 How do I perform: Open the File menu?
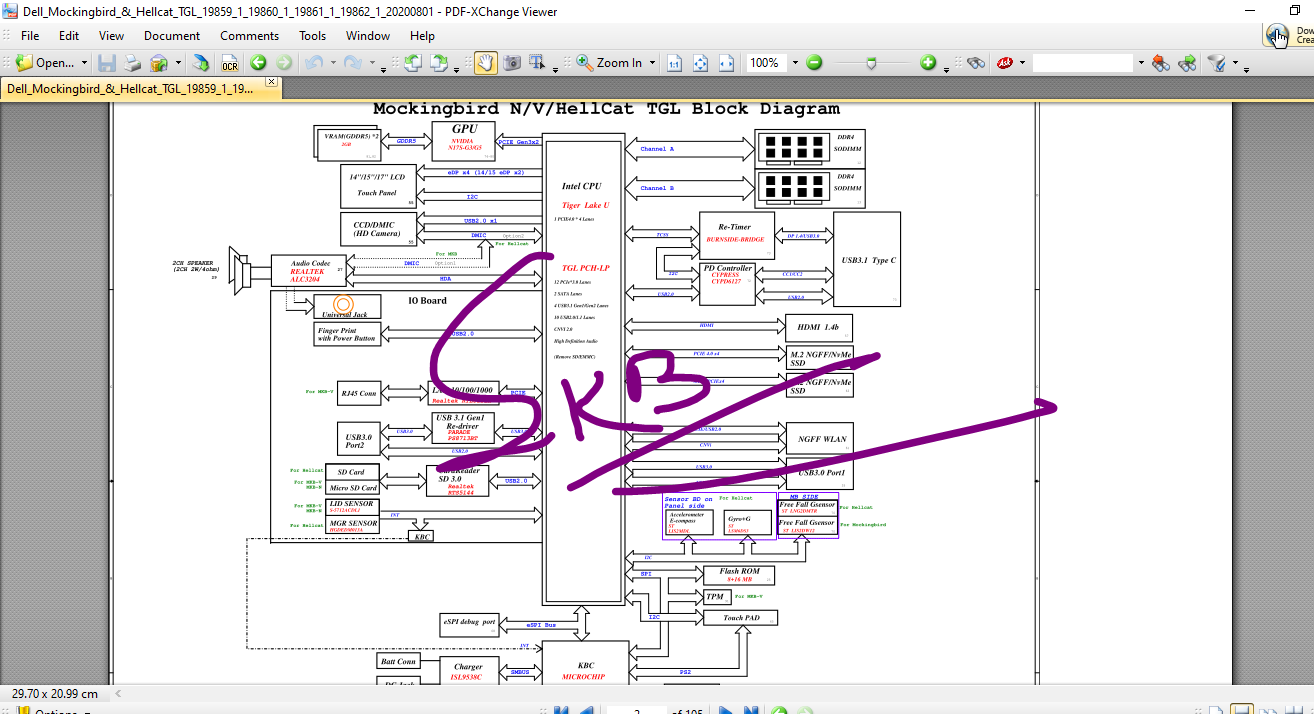coord(30,35)
